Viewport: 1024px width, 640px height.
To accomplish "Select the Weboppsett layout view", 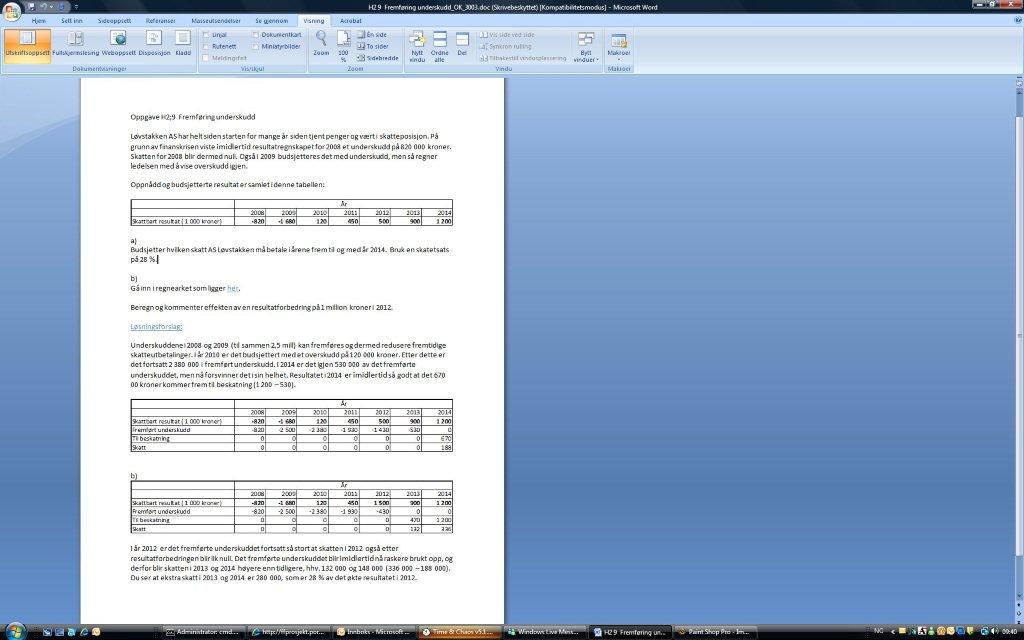I will point(119,43).
